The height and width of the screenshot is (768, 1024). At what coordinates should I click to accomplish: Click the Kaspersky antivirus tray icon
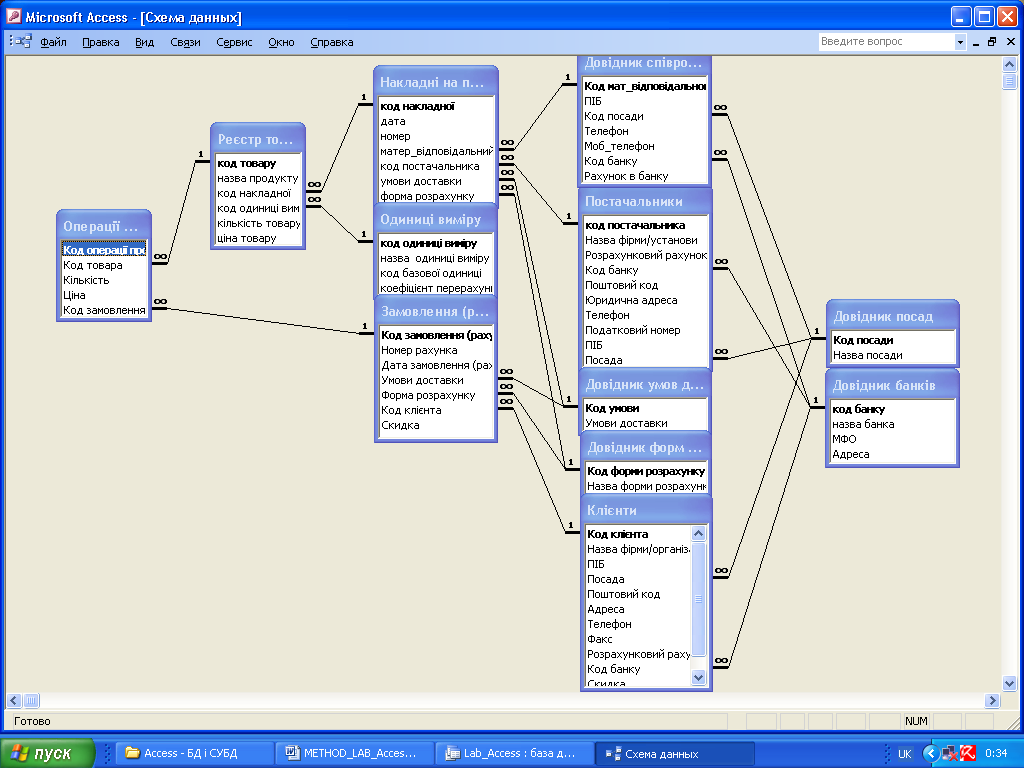click(x=967, y=754)
